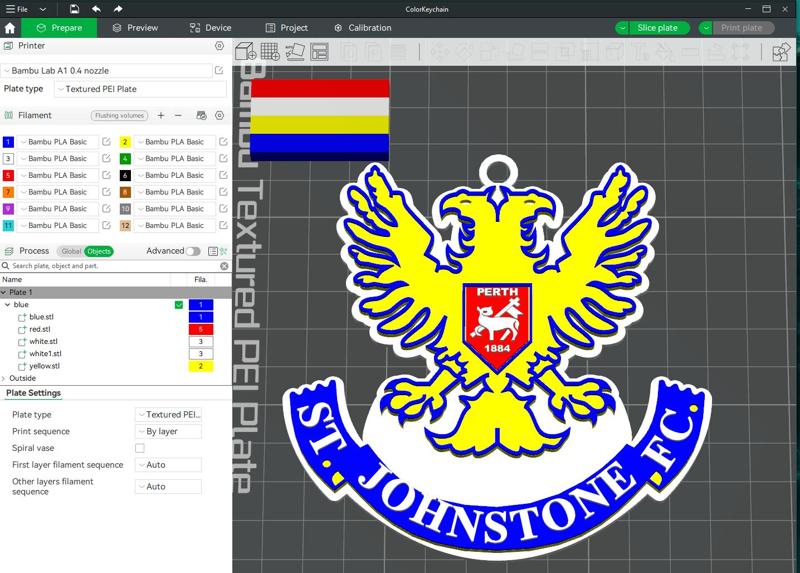The width and height of the screenshot is (800, 573).
Task: Click the Save project icon
Action: pos(74,9)
